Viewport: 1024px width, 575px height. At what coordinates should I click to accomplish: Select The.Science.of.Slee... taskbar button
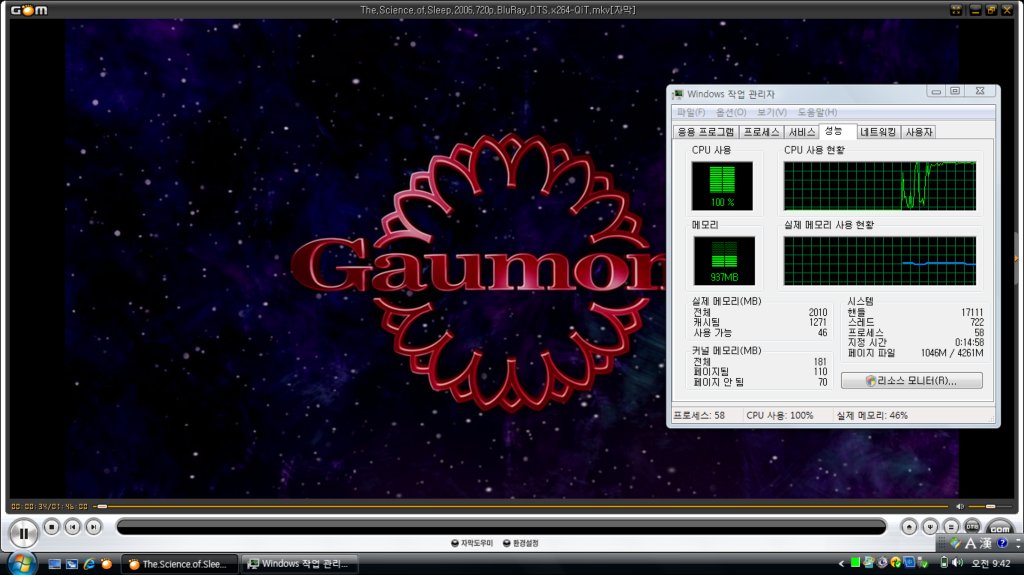point(179,564)
